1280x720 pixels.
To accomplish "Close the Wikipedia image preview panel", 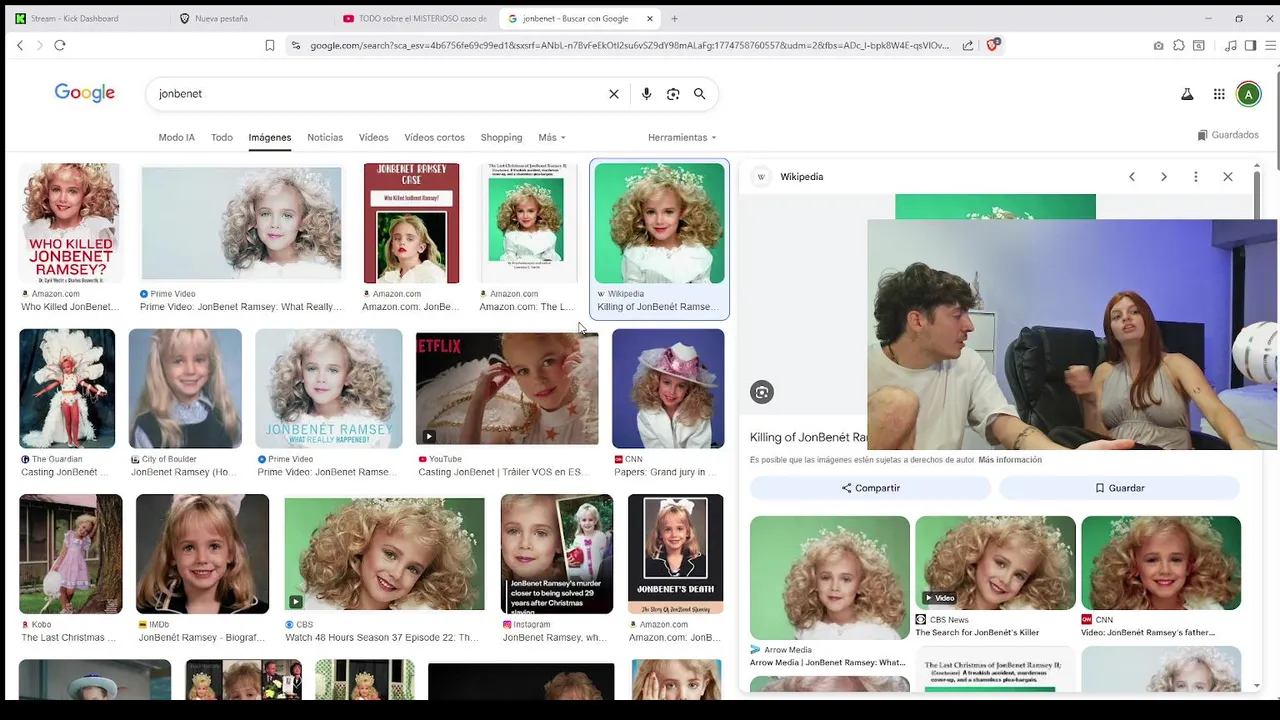I will [1228, 177].
